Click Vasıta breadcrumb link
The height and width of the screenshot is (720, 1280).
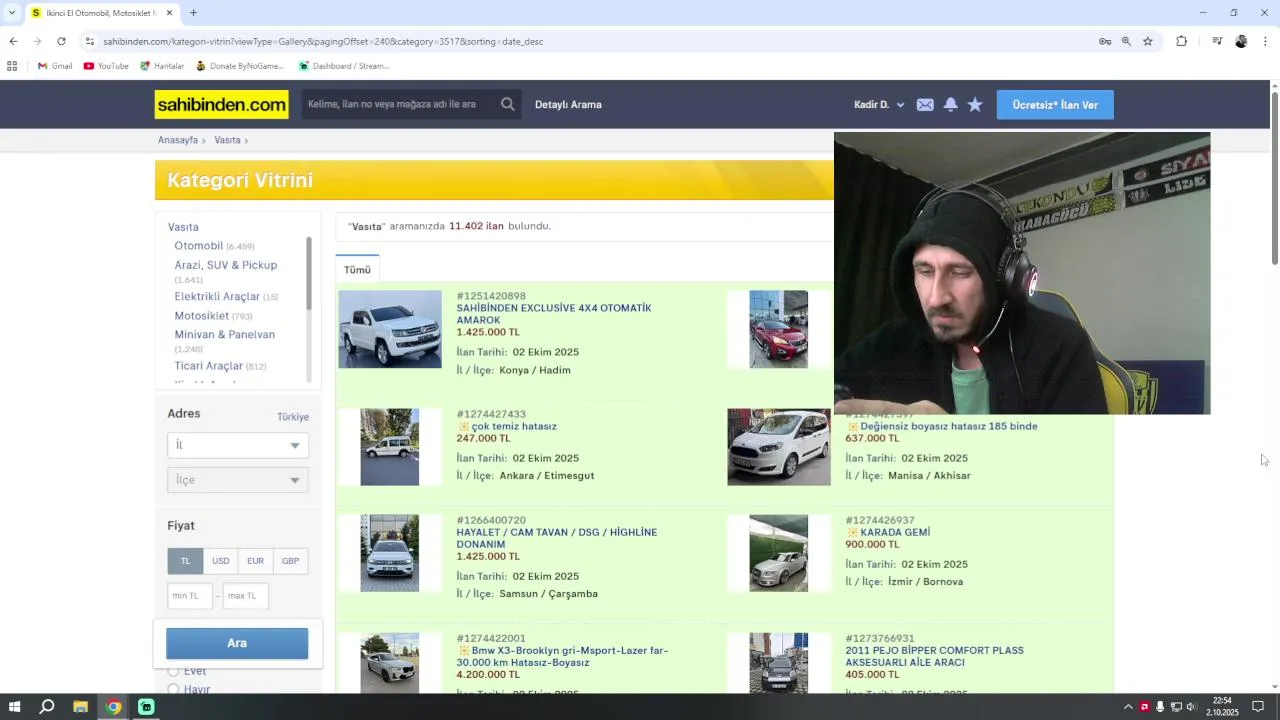227,140
